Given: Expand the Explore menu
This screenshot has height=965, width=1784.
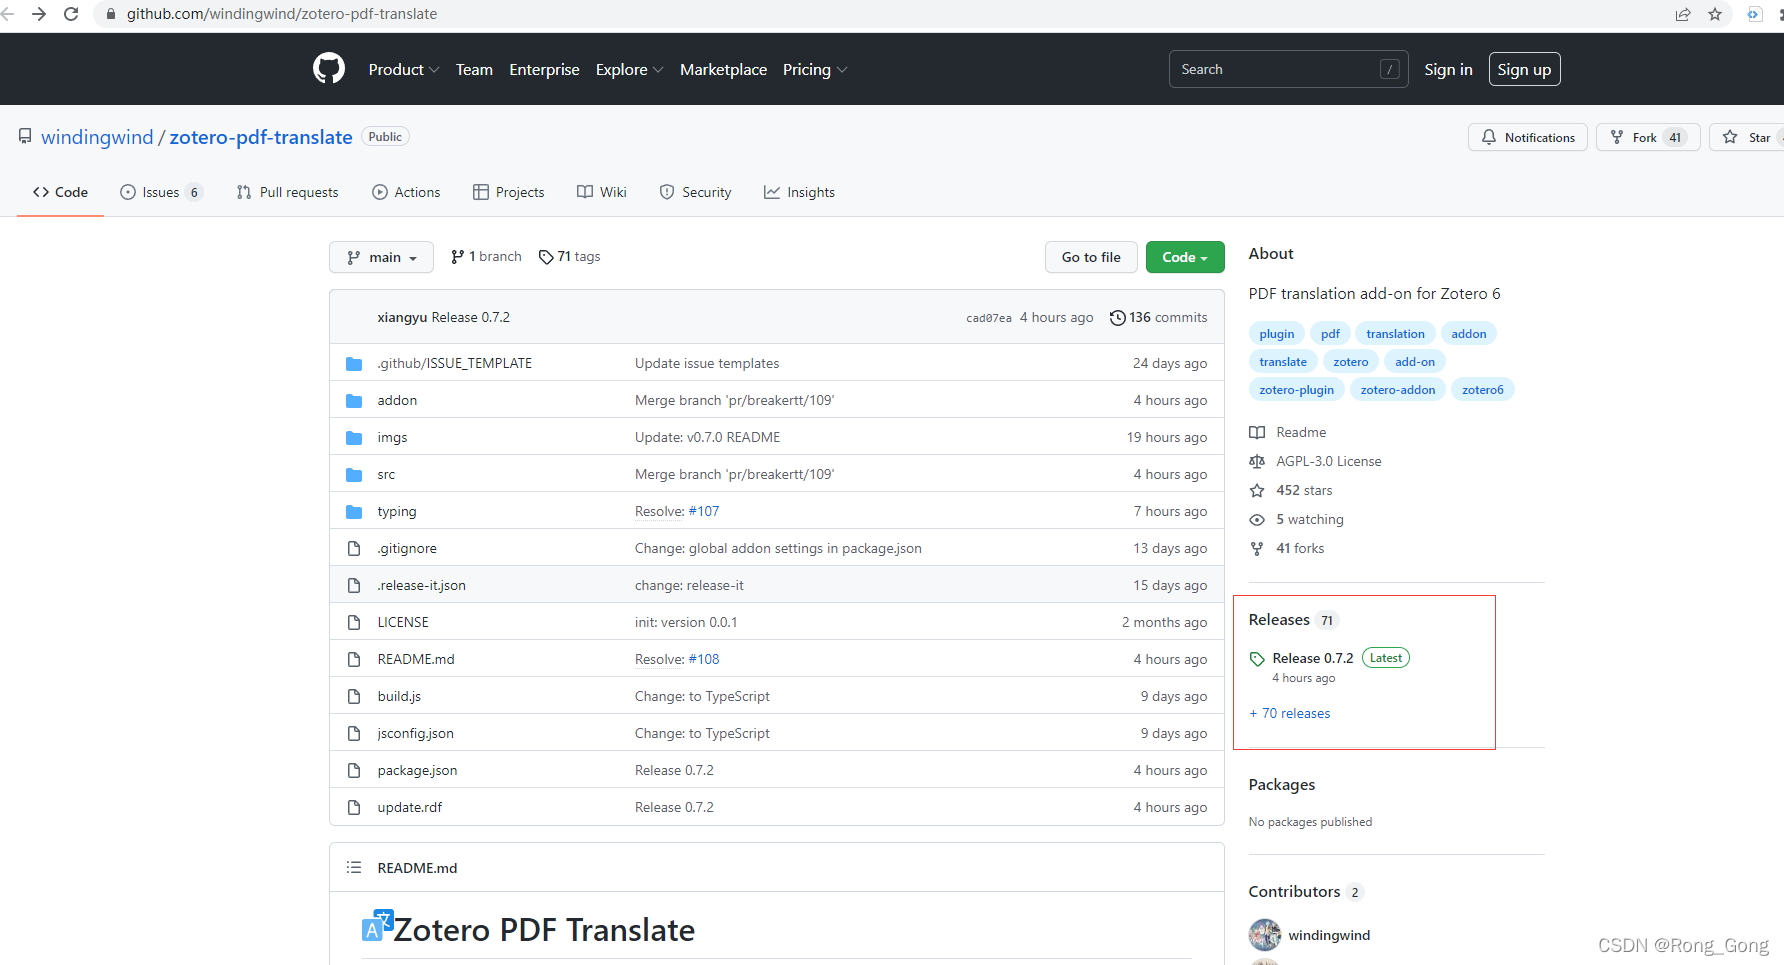Looking at the screenshot, I should 630,69.
